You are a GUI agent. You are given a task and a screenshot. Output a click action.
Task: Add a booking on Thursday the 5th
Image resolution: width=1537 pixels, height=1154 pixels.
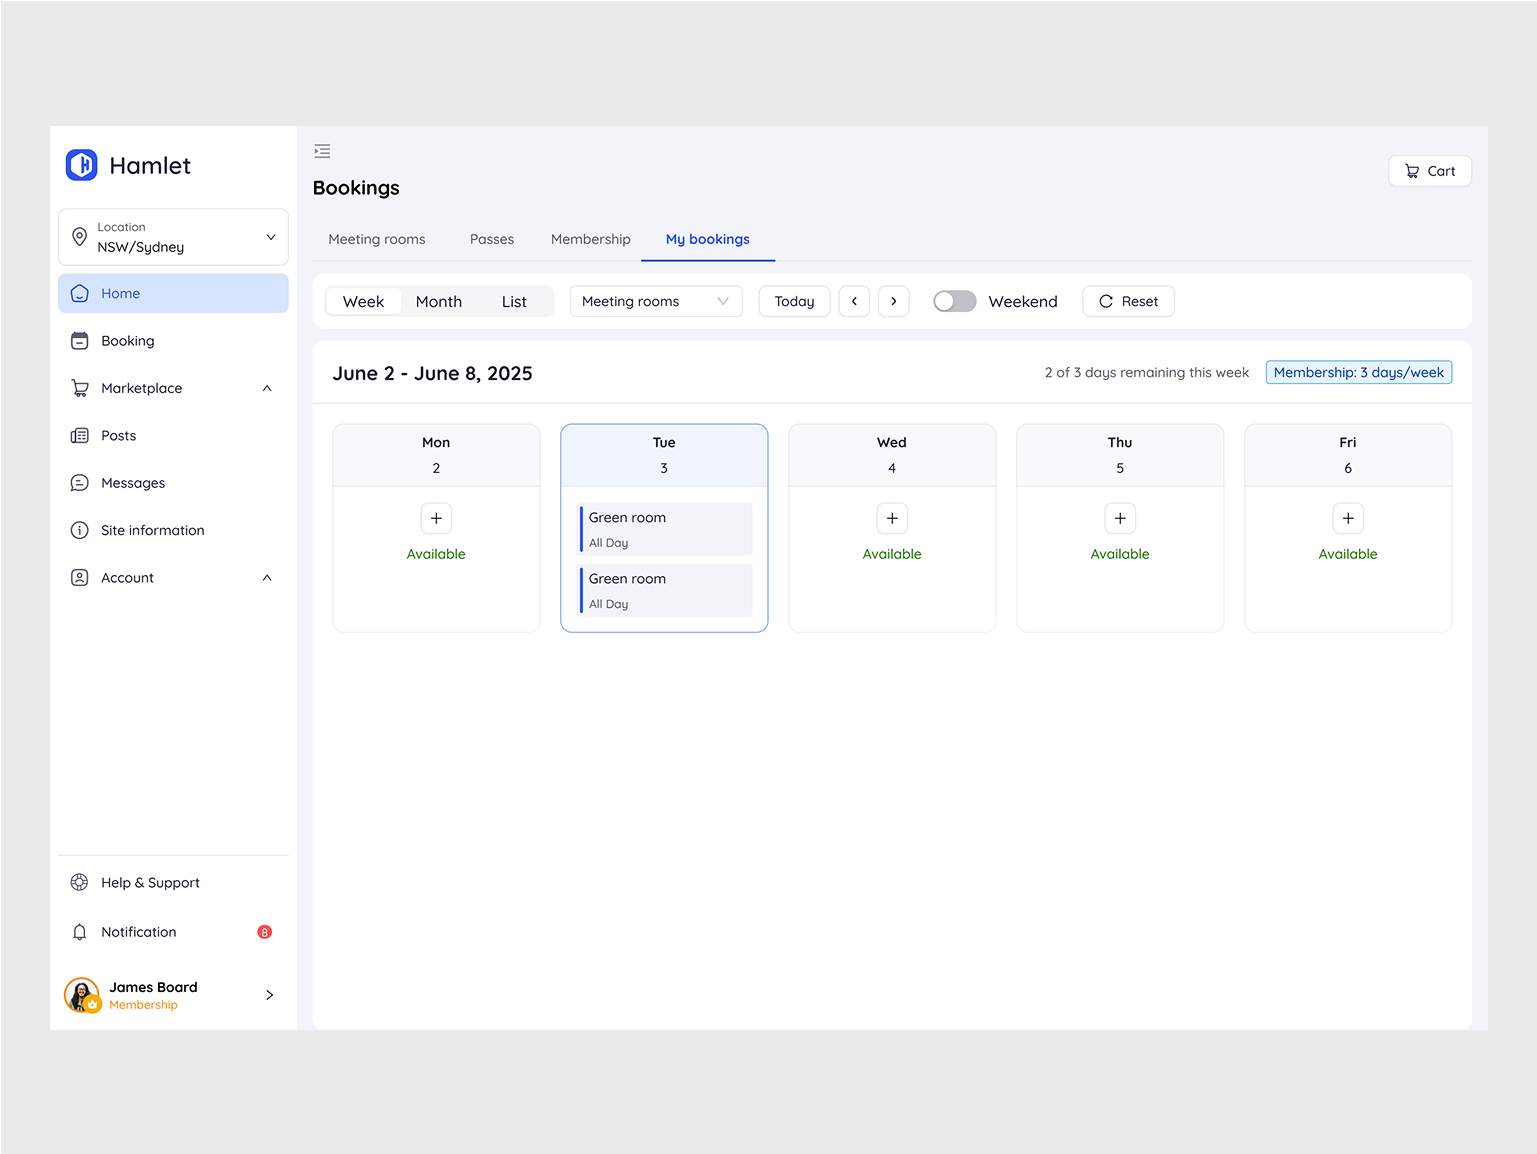(1119, 518)
